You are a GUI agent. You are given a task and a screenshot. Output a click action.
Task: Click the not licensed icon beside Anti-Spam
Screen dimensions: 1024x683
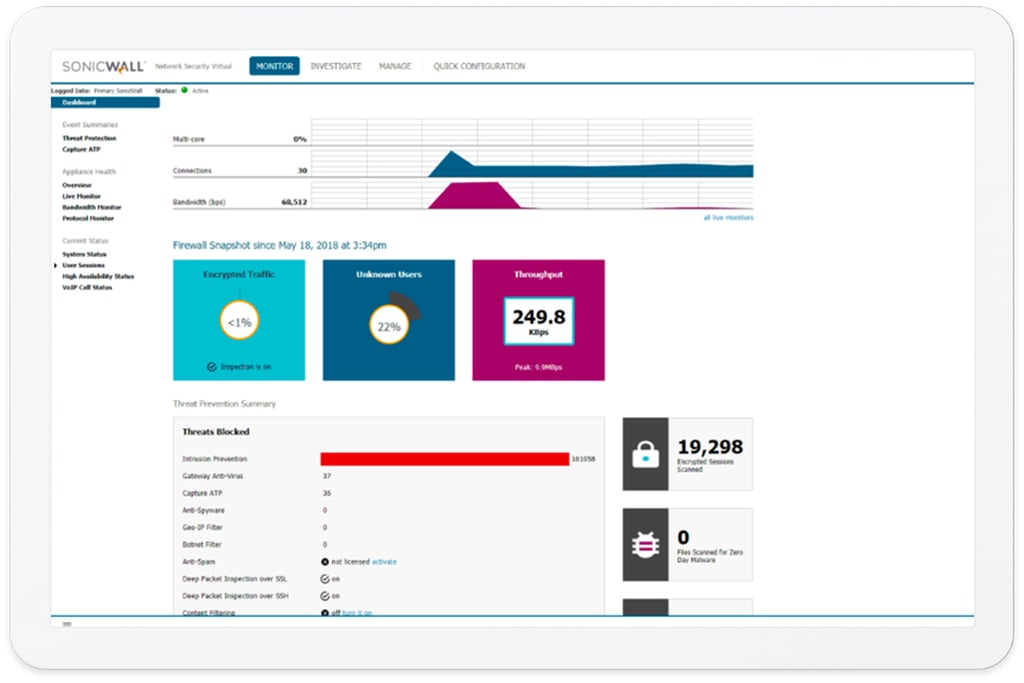[323, 562]
